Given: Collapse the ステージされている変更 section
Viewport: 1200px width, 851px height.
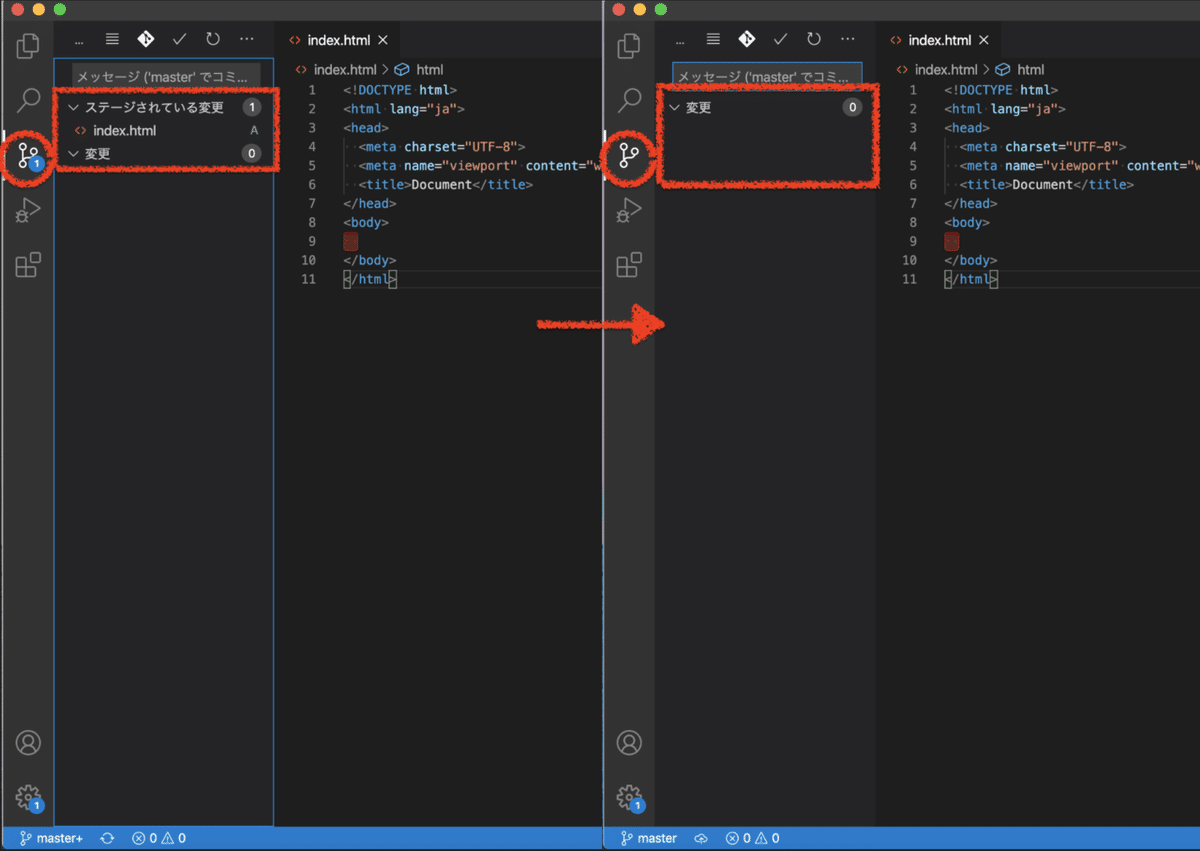Looking at the screenshot, I should (x=164, y=107).
